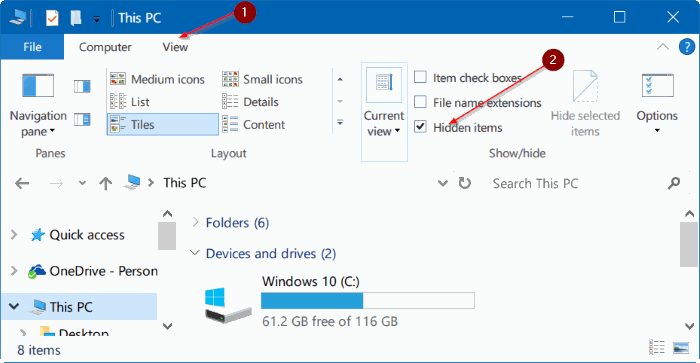
Task: Enable Item check boxes
Action: click(420, 77)
